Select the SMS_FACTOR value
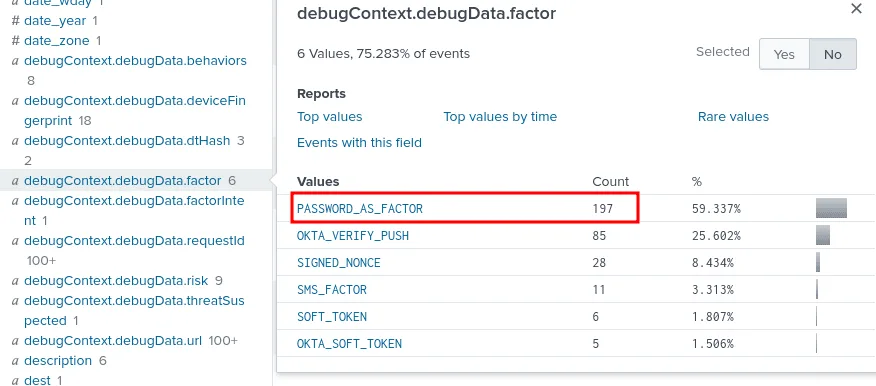The width and height of the screenshot is (876, 386). click(332, 290)
